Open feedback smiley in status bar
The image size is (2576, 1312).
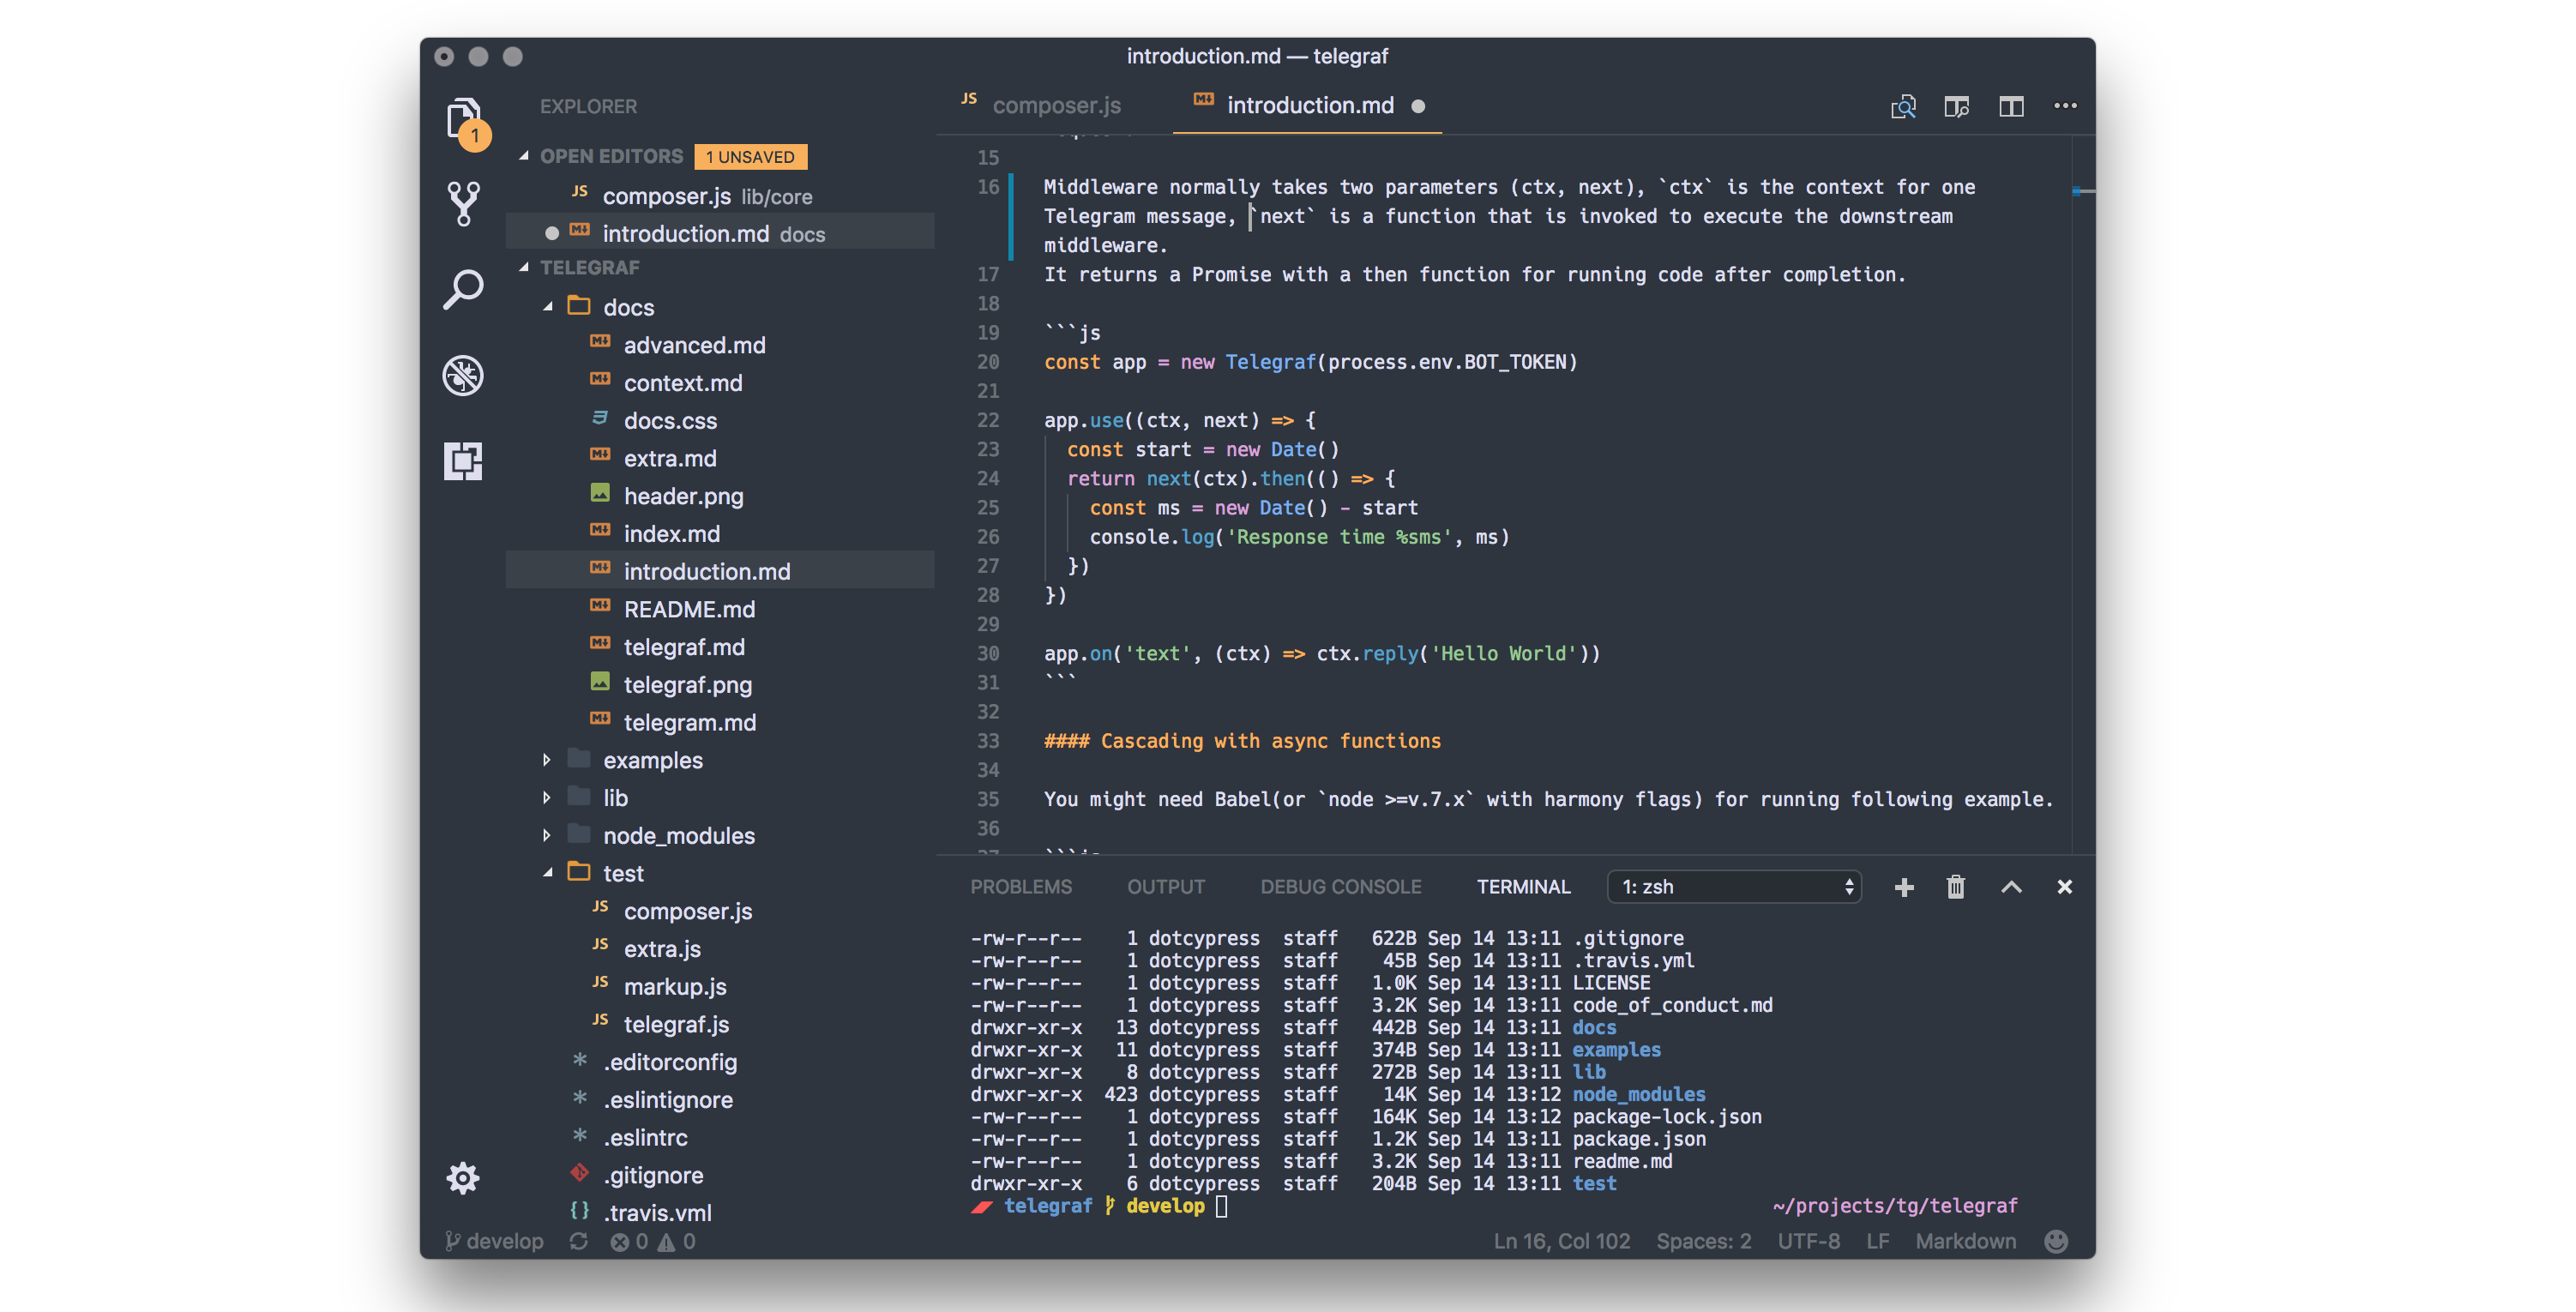click(x=2056, y=1241)
